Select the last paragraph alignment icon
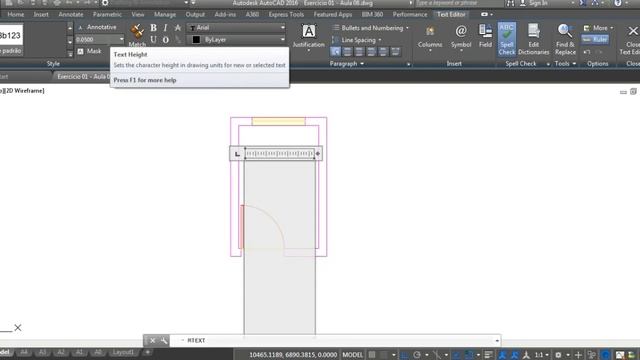640x360 pixels. tap(395, 51)
